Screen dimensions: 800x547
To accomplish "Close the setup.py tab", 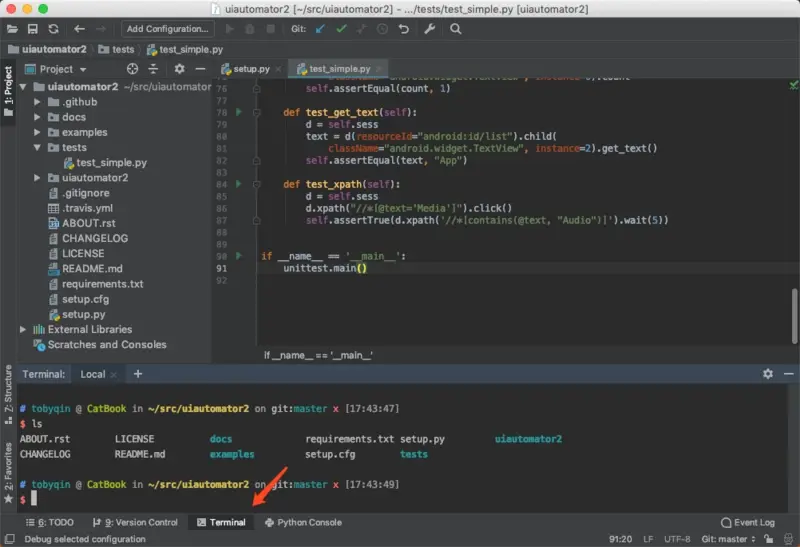I will tap(278, 69).
